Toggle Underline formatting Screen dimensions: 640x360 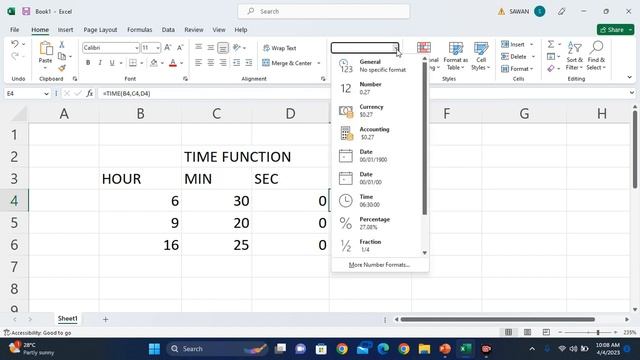coord(112,63)
